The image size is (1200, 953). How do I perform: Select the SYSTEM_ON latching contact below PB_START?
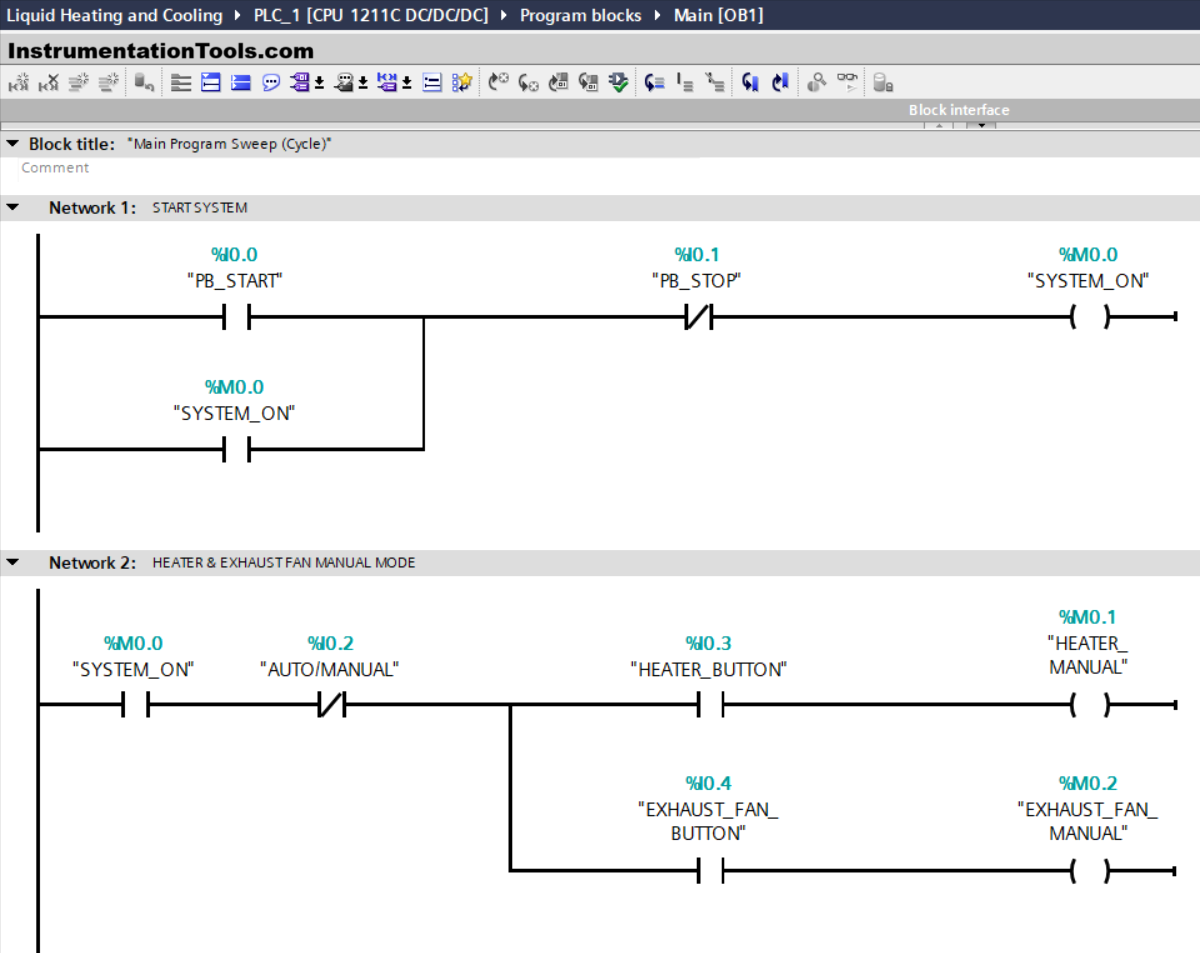pyautogui.click(x=235, y=450)
